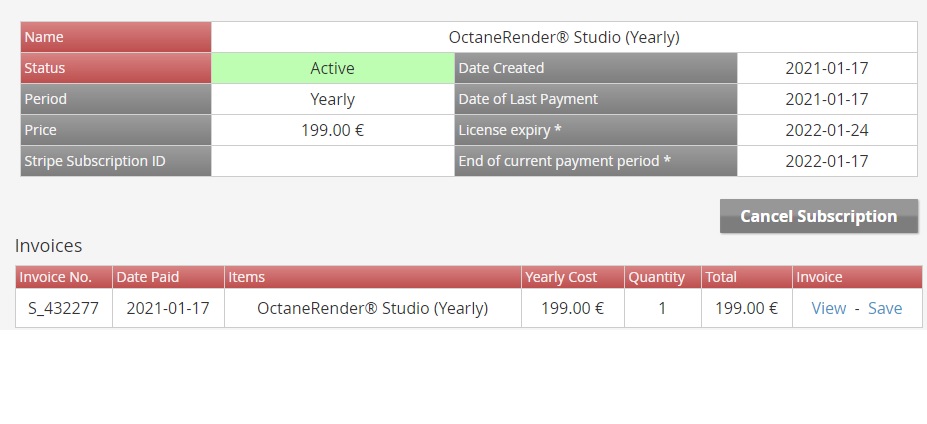The width and height of the screenshot is (927, 424).
Task: Click the Cancel Subscription button
Action: pos(819,216)
